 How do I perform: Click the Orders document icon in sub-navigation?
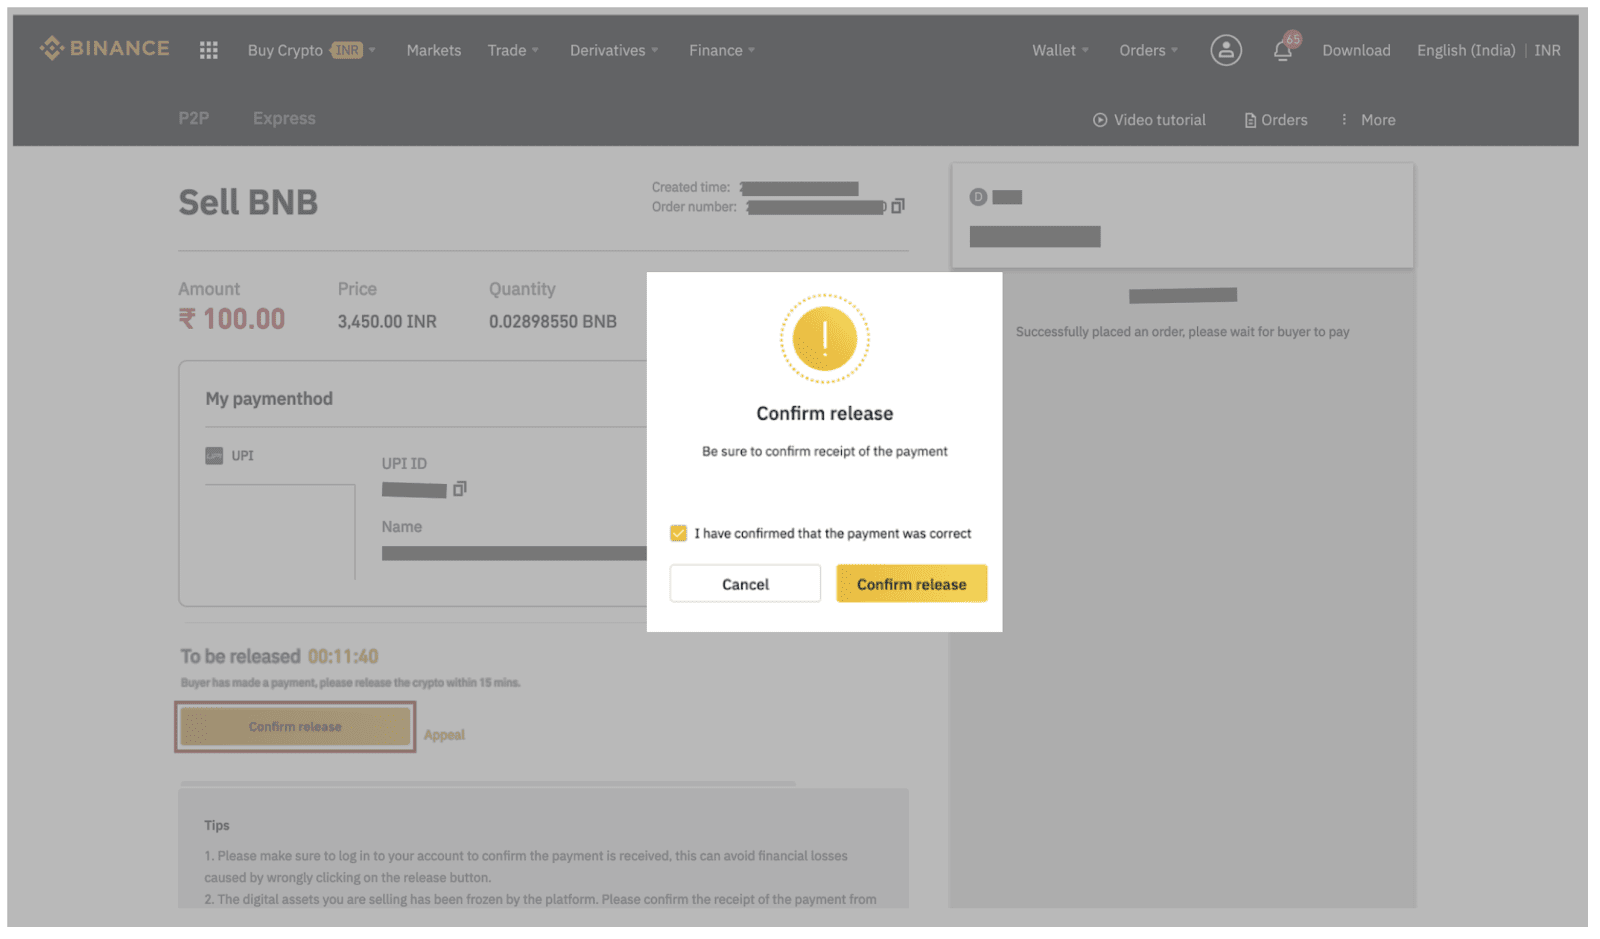1250,120
